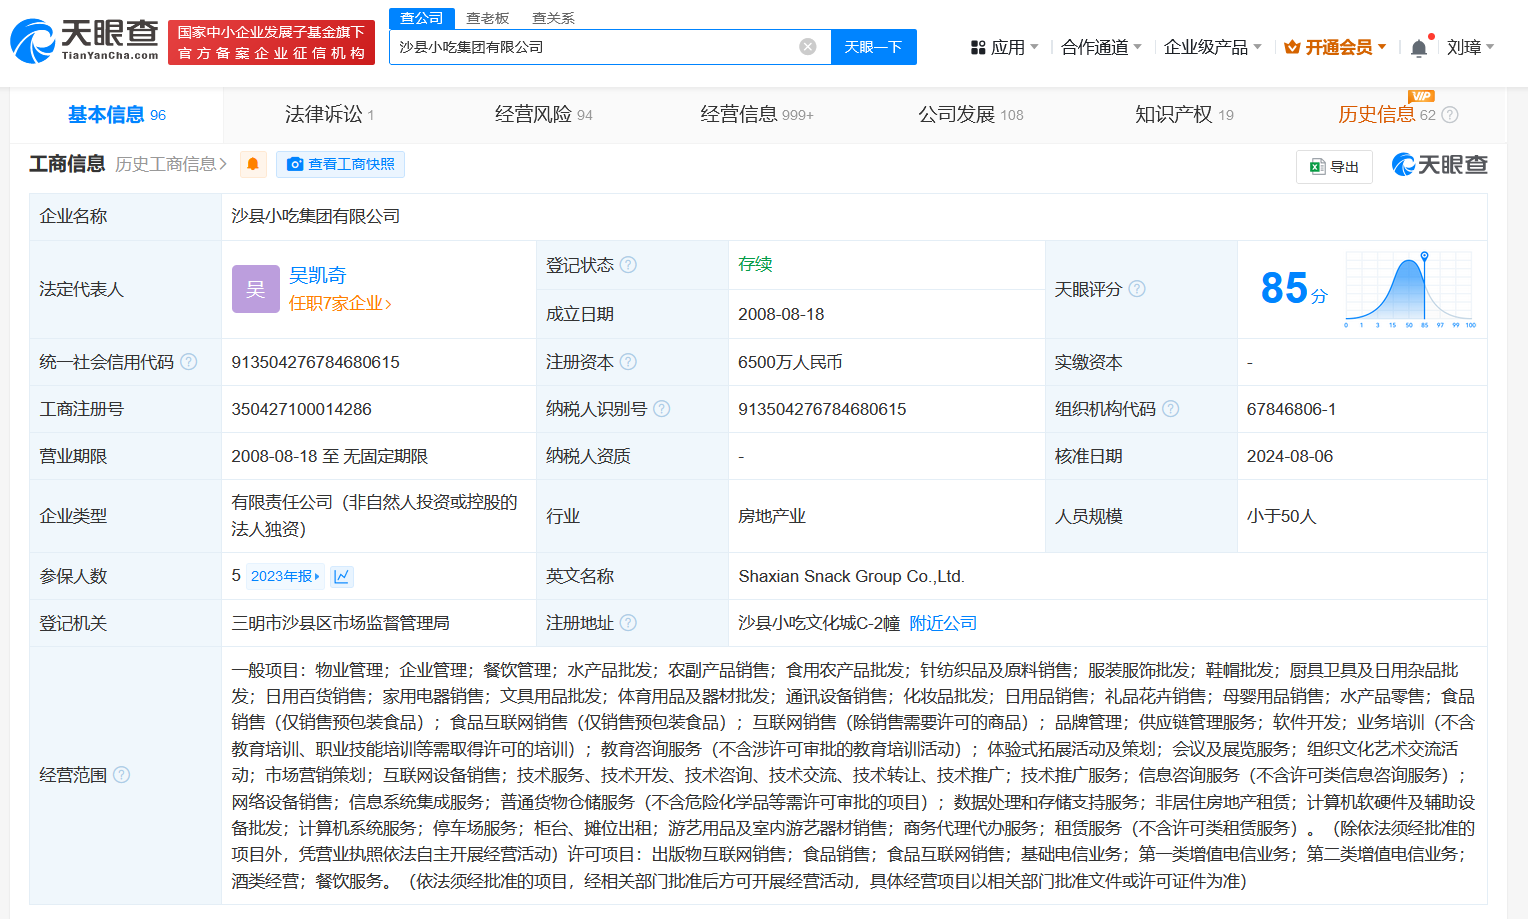Click the registration number 350427100014286
The image size is (1528, 919).
(x=301, y=409)
